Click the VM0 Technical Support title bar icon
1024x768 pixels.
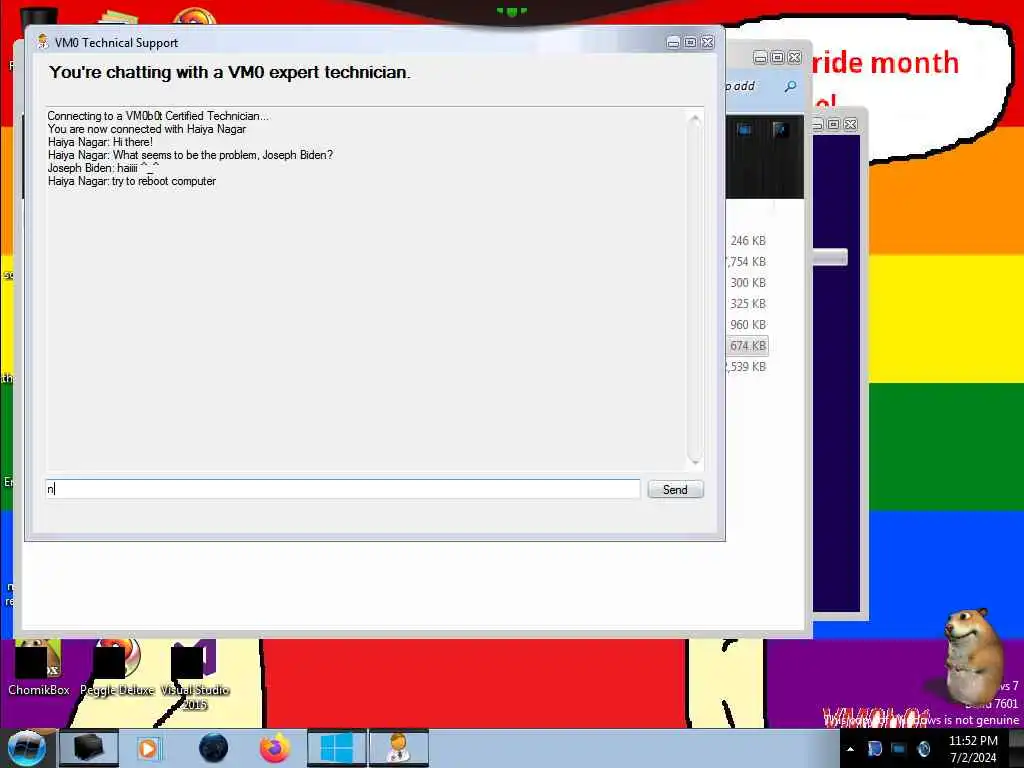tap(43, 42)
